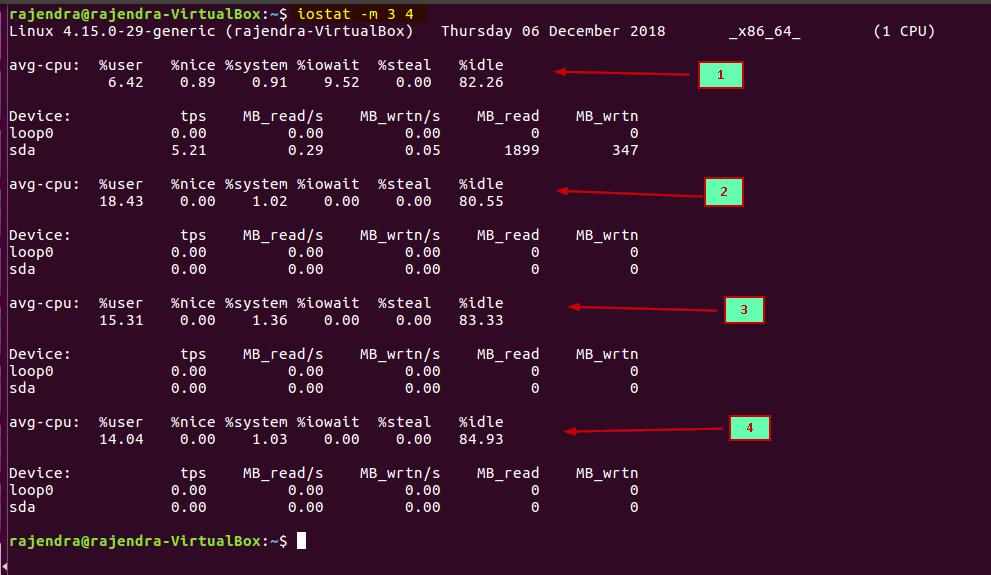Click the %nice value 0.89
Viewport: 991px width, 575px height.
198,83
